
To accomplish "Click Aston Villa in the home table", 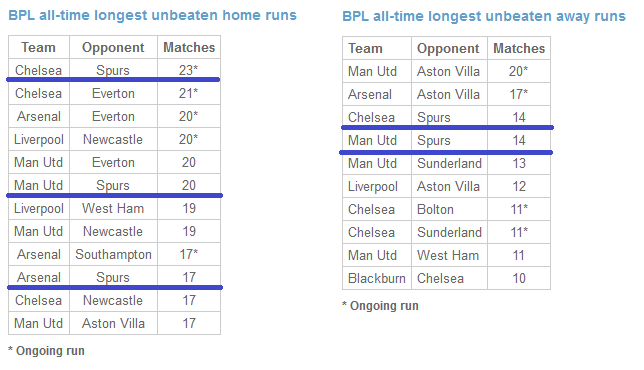I will pyautogui.click(x=113, y=323).
